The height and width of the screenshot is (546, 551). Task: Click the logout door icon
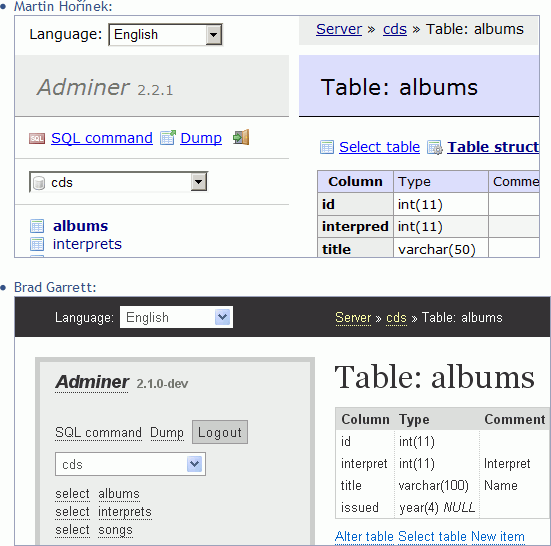241,137
